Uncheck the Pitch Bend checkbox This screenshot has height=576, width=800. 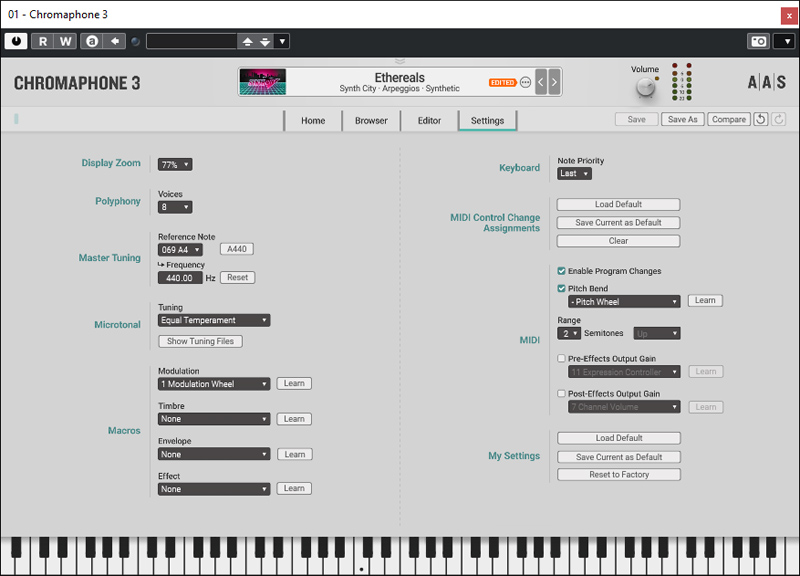[x=562, y=288]
